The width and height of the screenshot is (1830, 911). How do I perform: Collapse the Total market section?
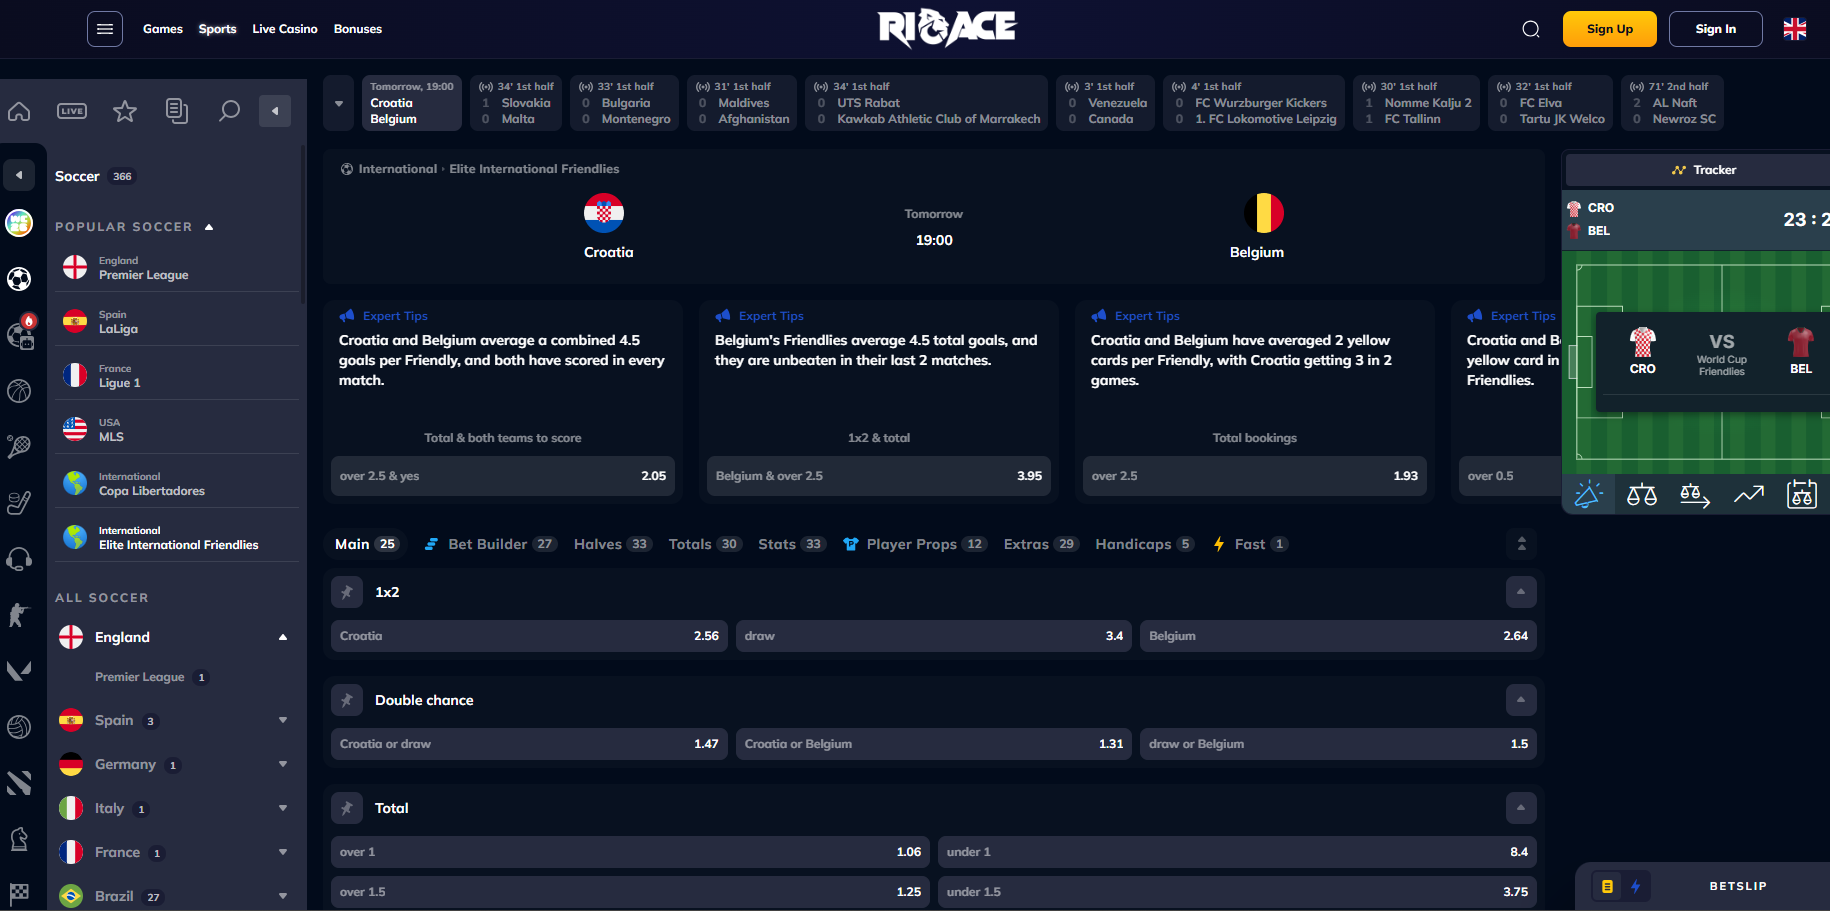pos(1521,808)
